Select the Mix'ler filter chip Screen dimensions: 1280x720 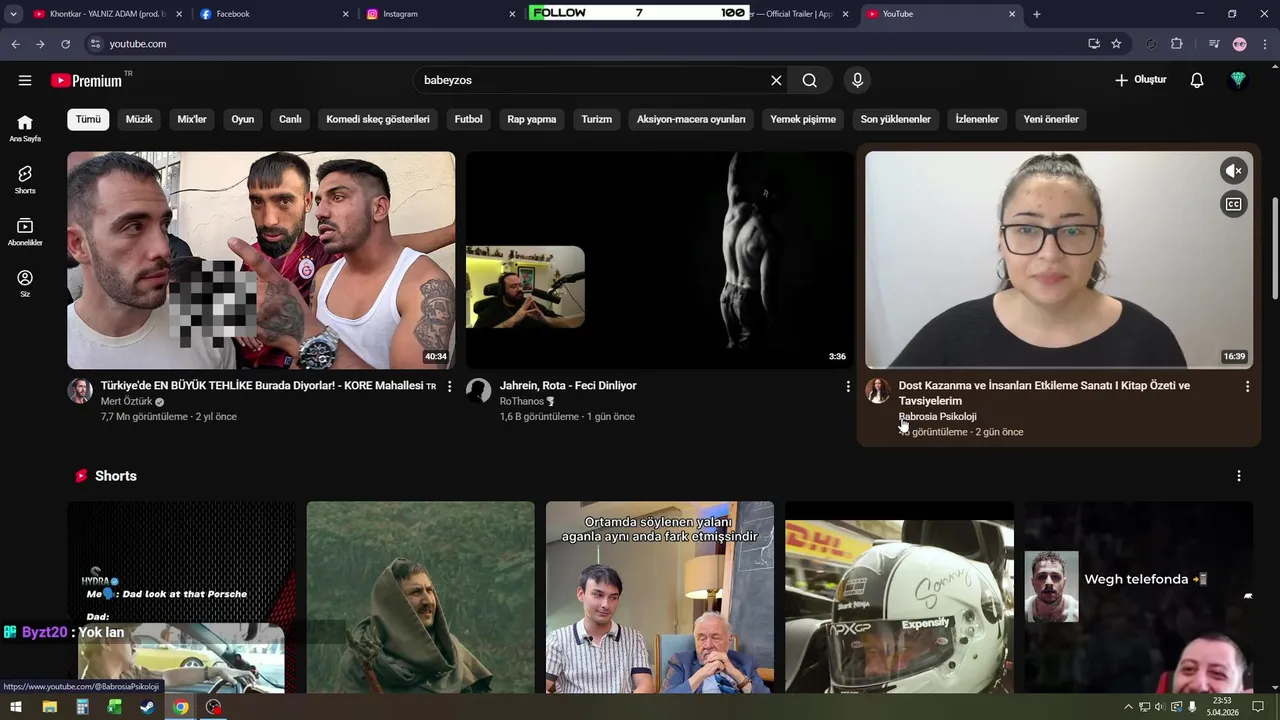point(192,119)
